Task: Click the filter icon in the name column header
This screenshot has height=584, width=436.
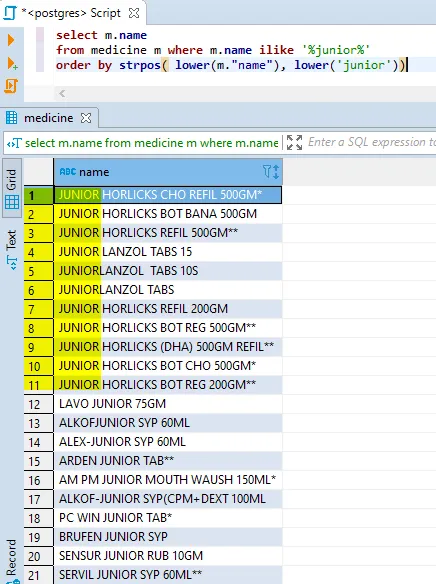Action: [267, 172]
